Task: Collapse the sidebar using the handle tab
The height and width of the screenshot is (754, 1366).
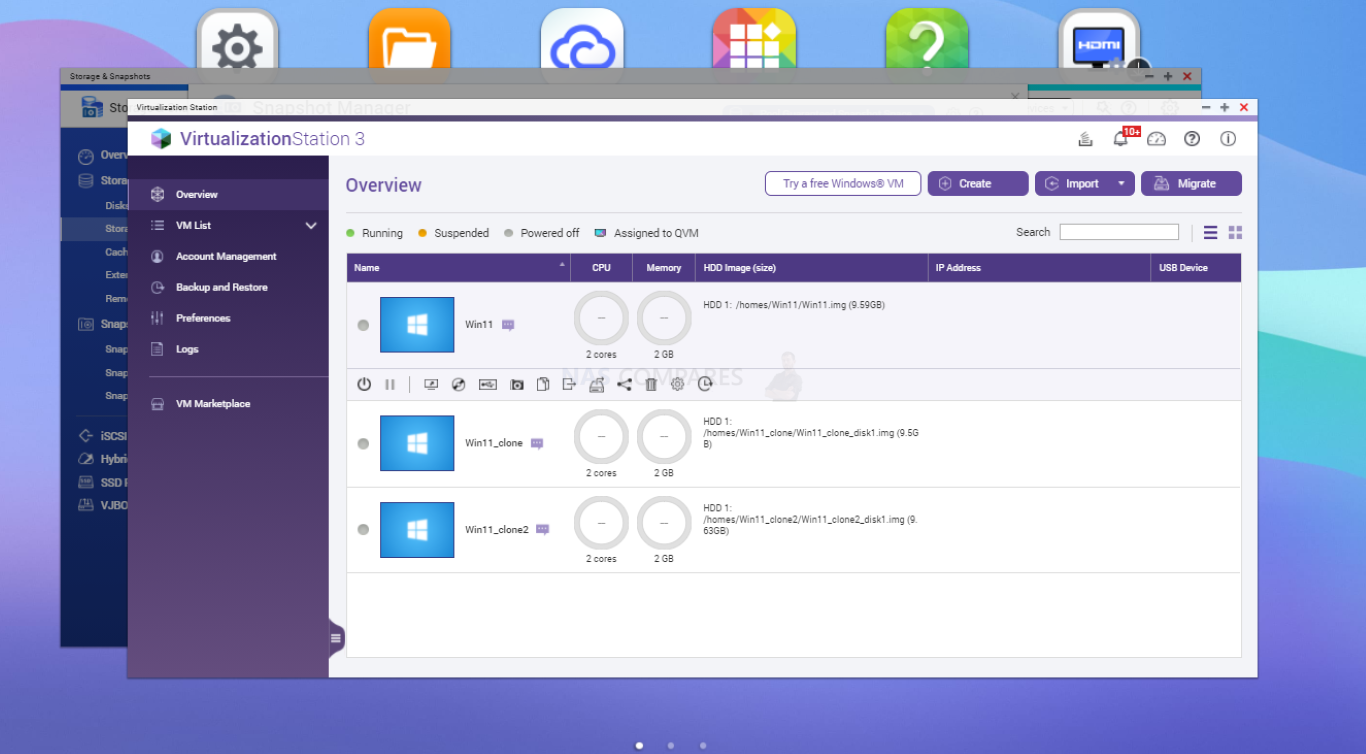Action: point(337,638)
